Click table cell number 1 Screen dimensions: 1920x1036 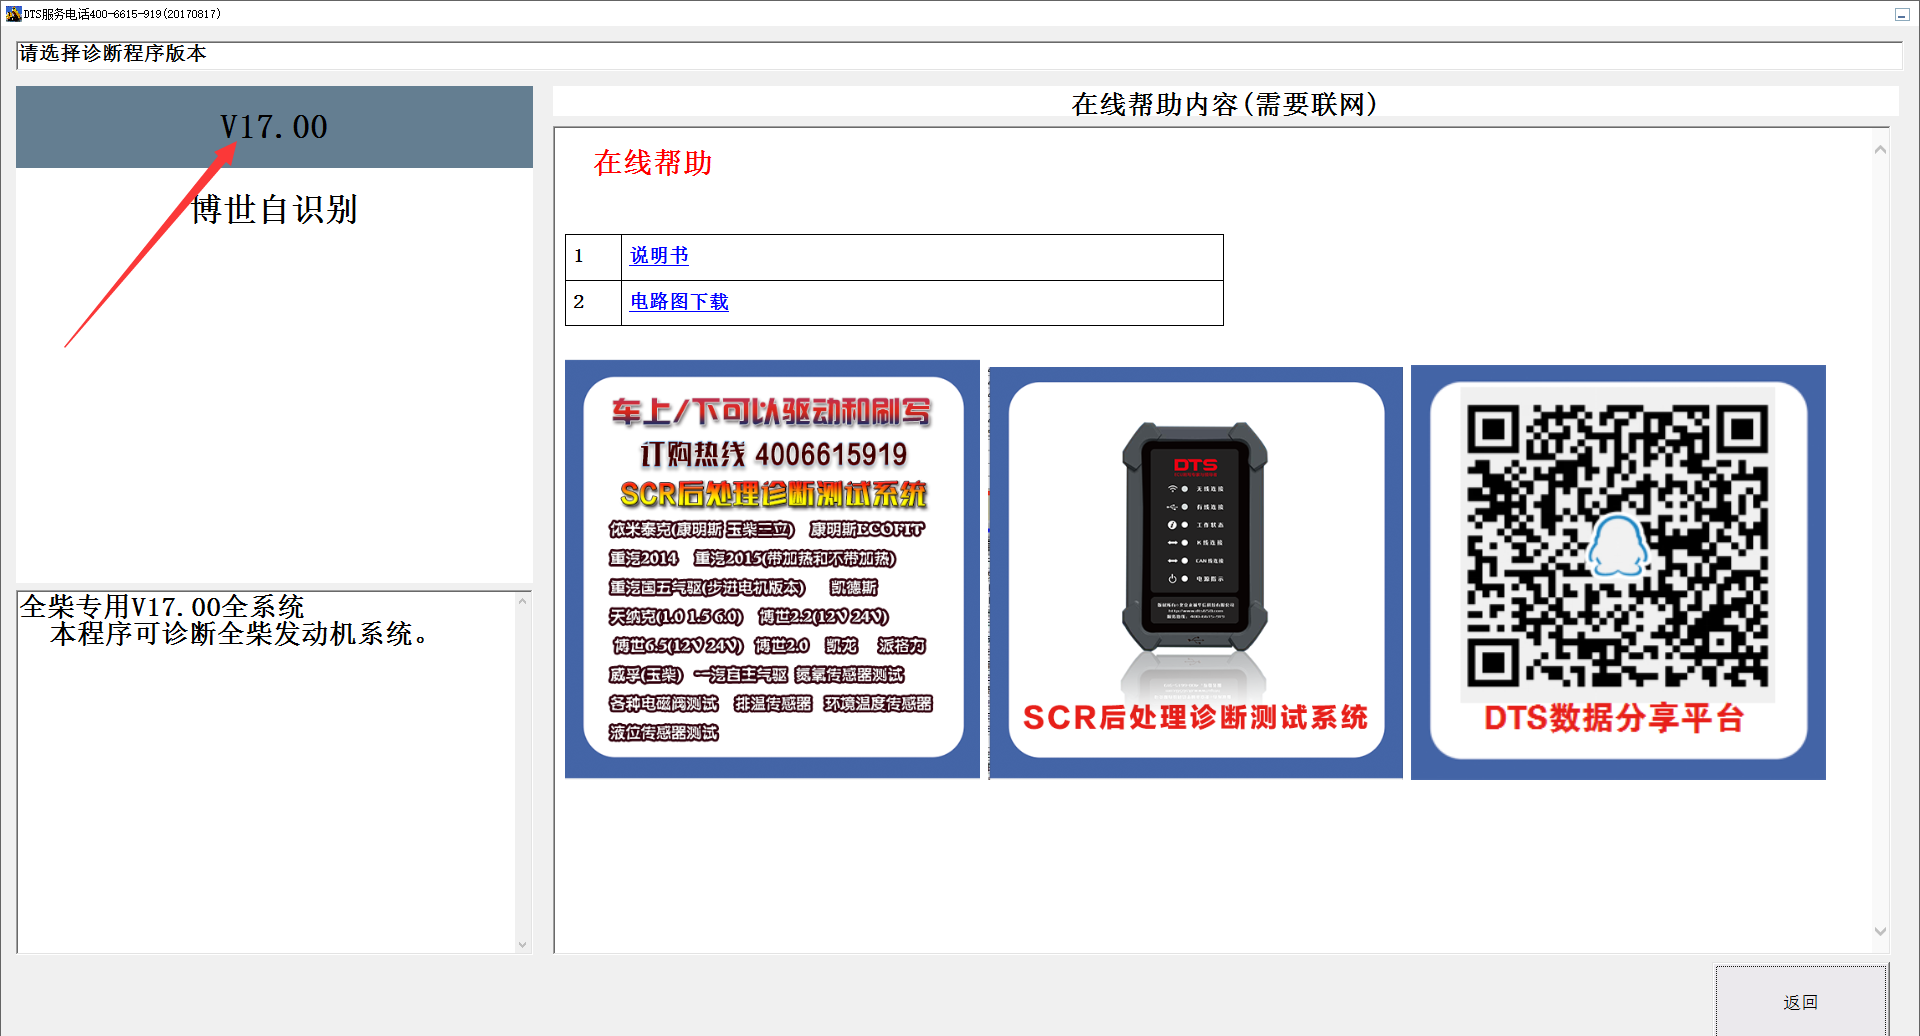pos(593,257)
